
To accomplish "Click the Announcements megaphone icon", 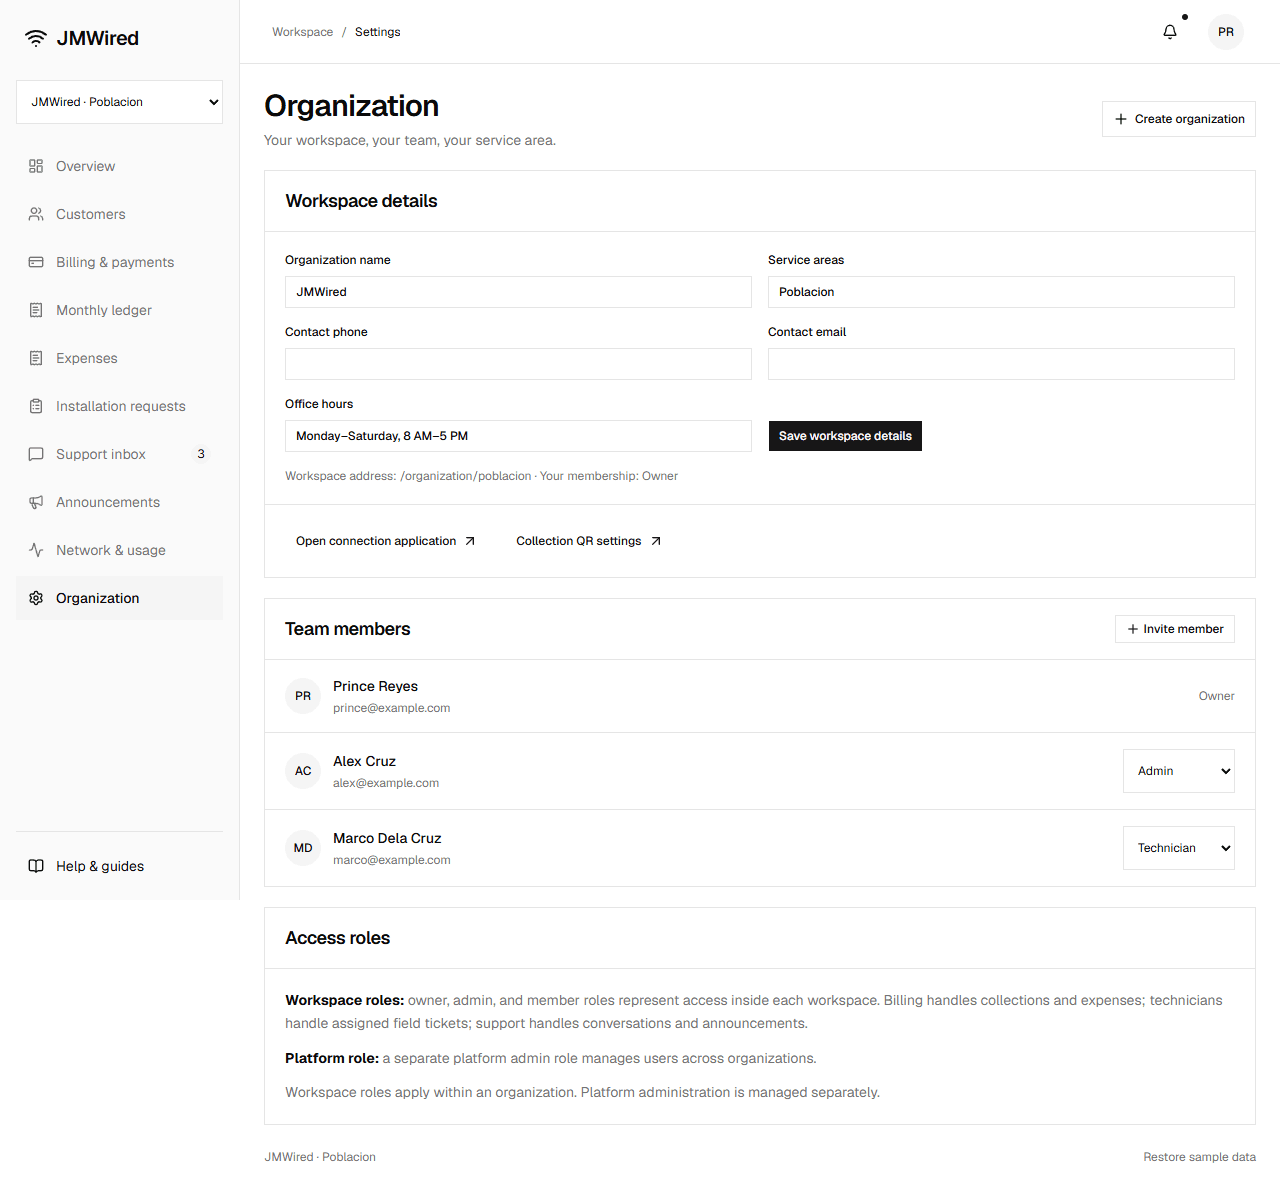I will point(36,502).
